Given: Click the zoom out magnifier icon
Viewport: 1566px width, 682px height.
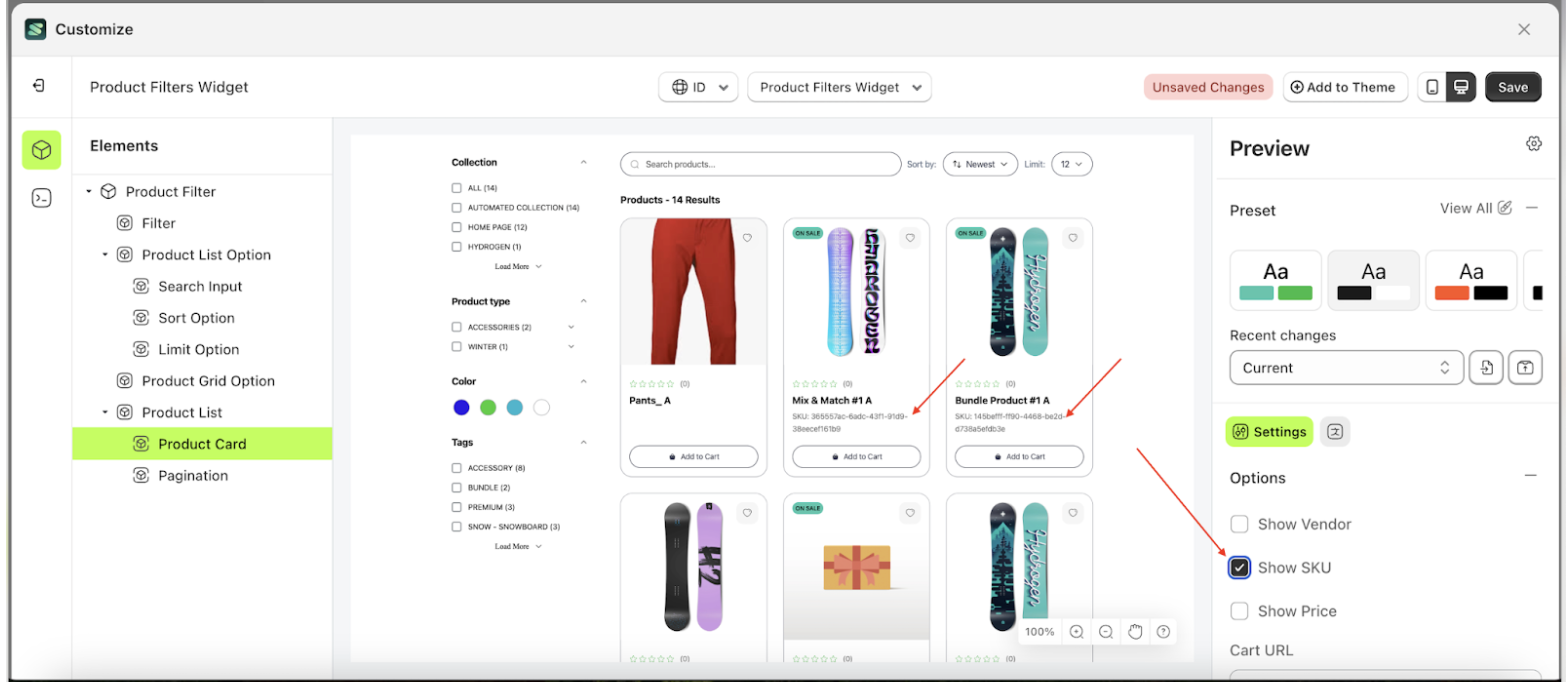Looking at the screenshot, I should [1105, 631].
